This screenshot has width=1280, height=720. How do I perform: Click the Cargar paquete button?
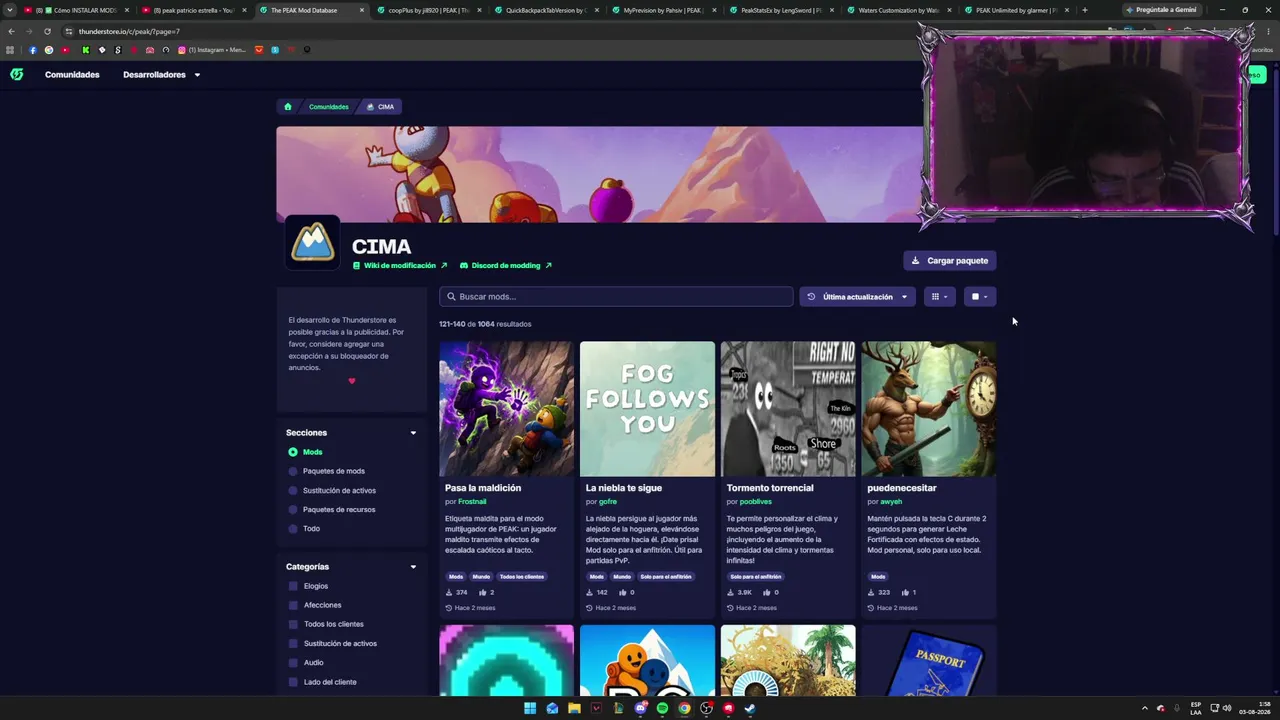950,261
